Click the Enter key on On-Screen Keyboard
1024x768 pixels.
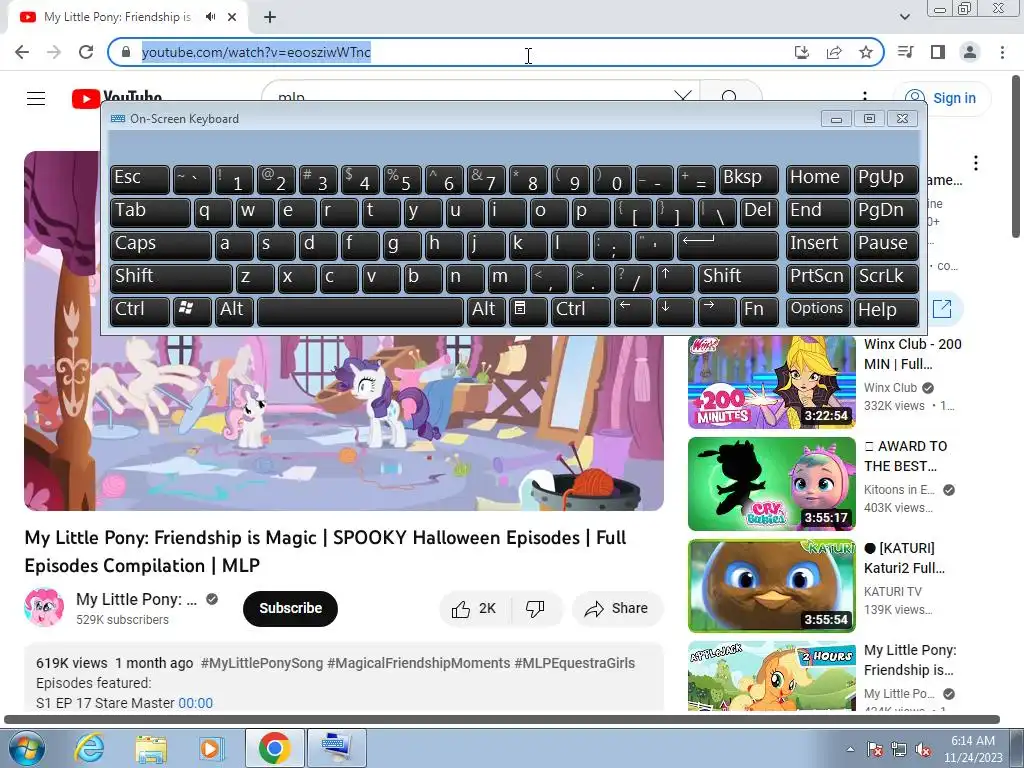(728, 246)
